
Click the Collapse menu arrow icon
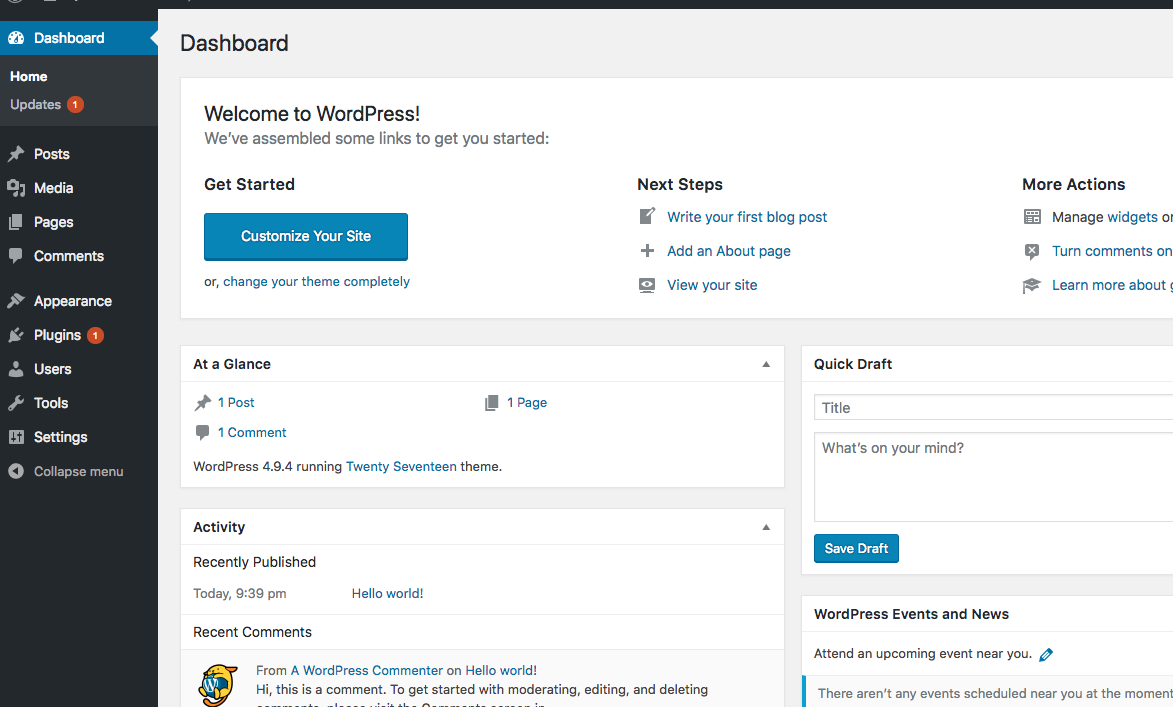16,471
